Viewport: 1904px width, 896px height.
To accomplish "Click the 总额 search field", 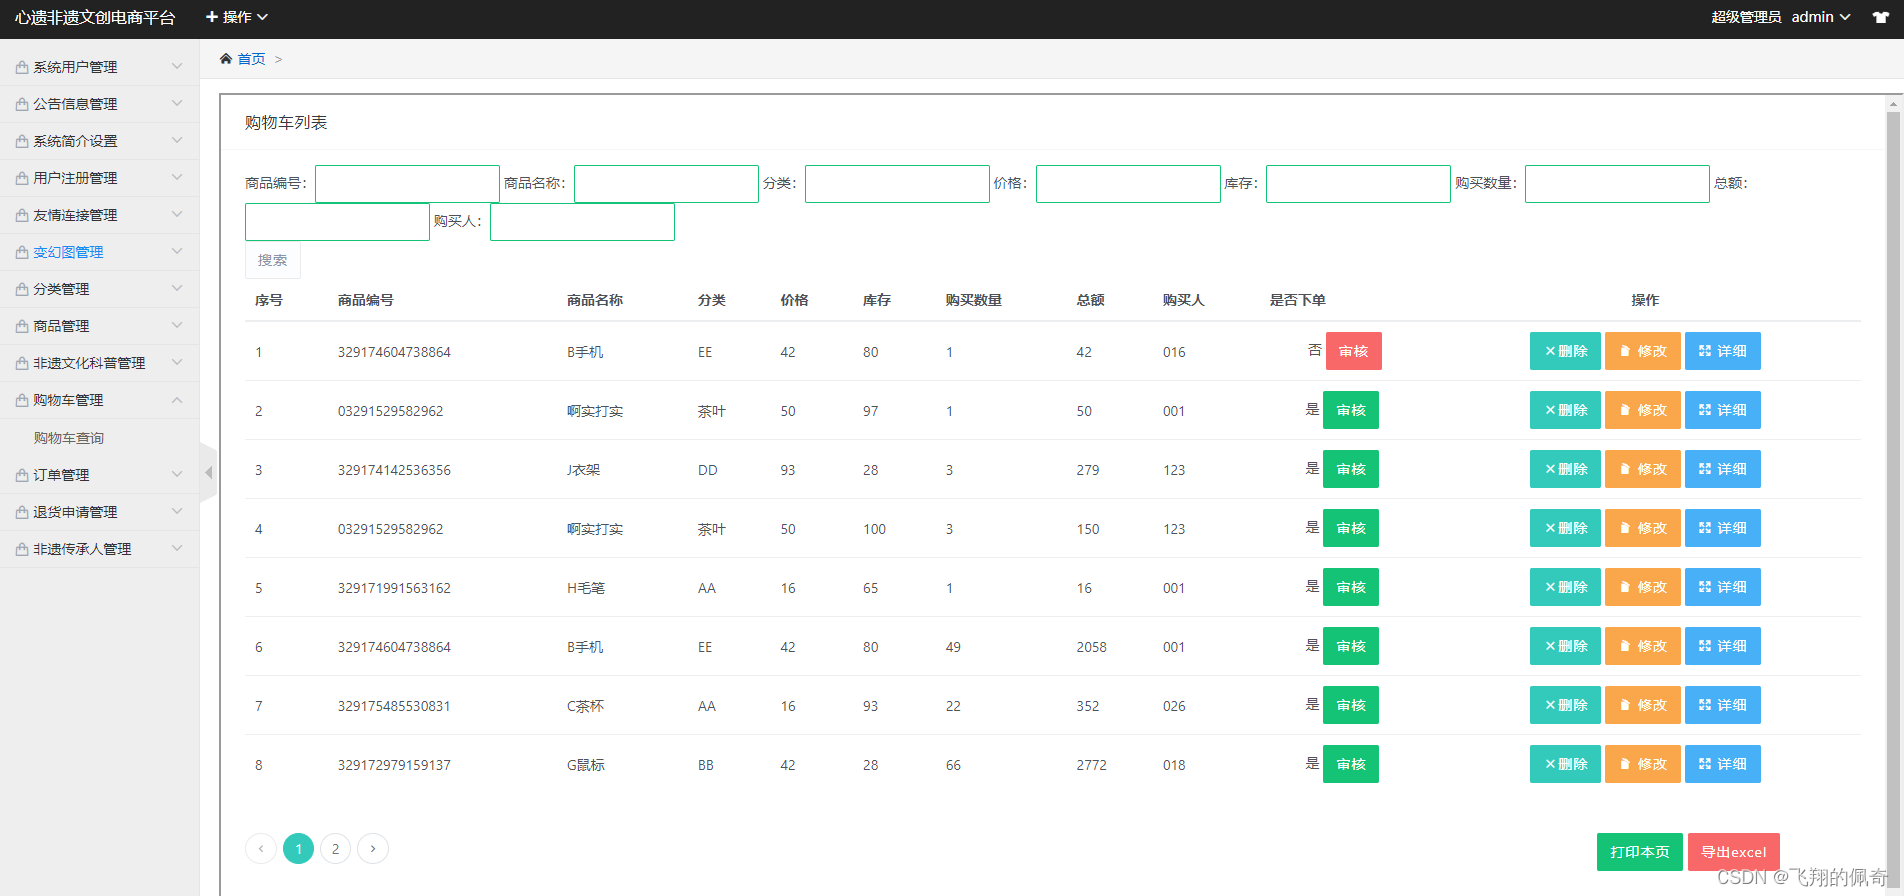I will click(337, 222).
